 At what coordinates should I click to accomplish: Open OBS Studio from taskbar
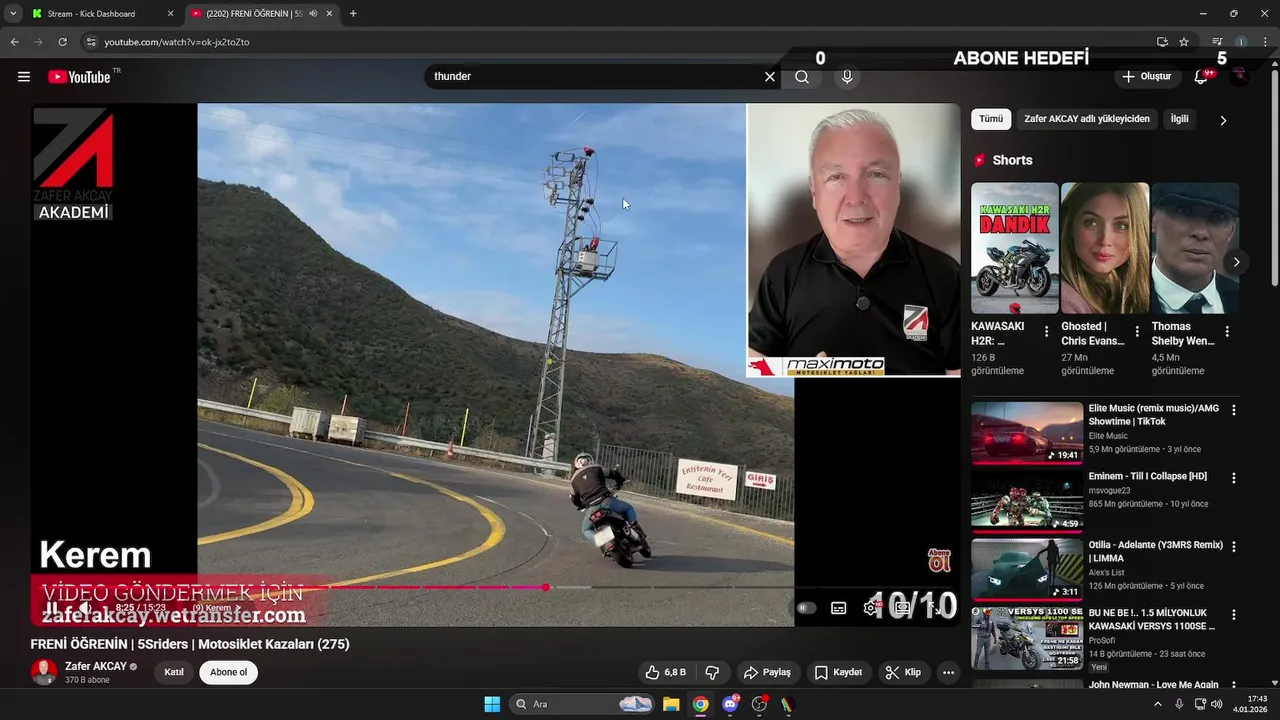pos(759,704)
